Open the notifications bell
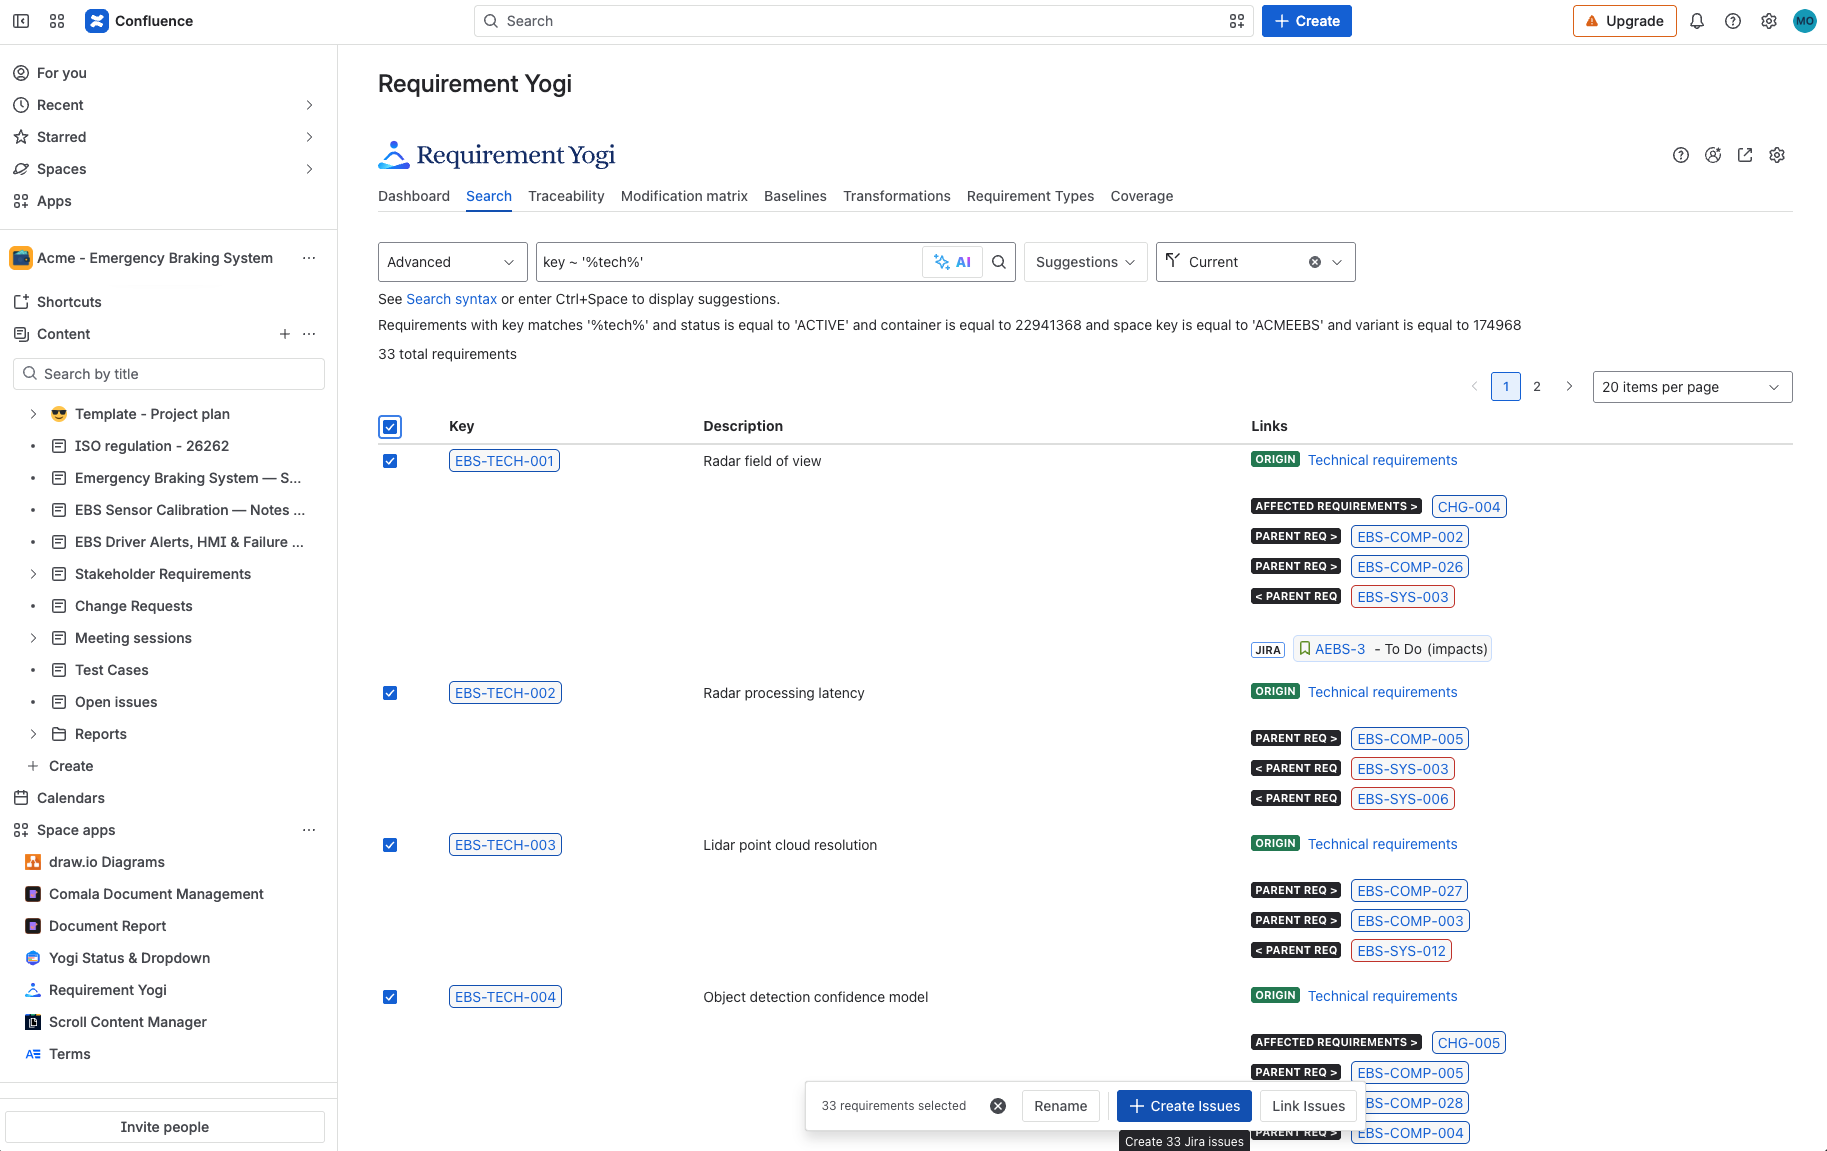The height and width of the screenshot is (1151, 1827). pos(1697,21)
